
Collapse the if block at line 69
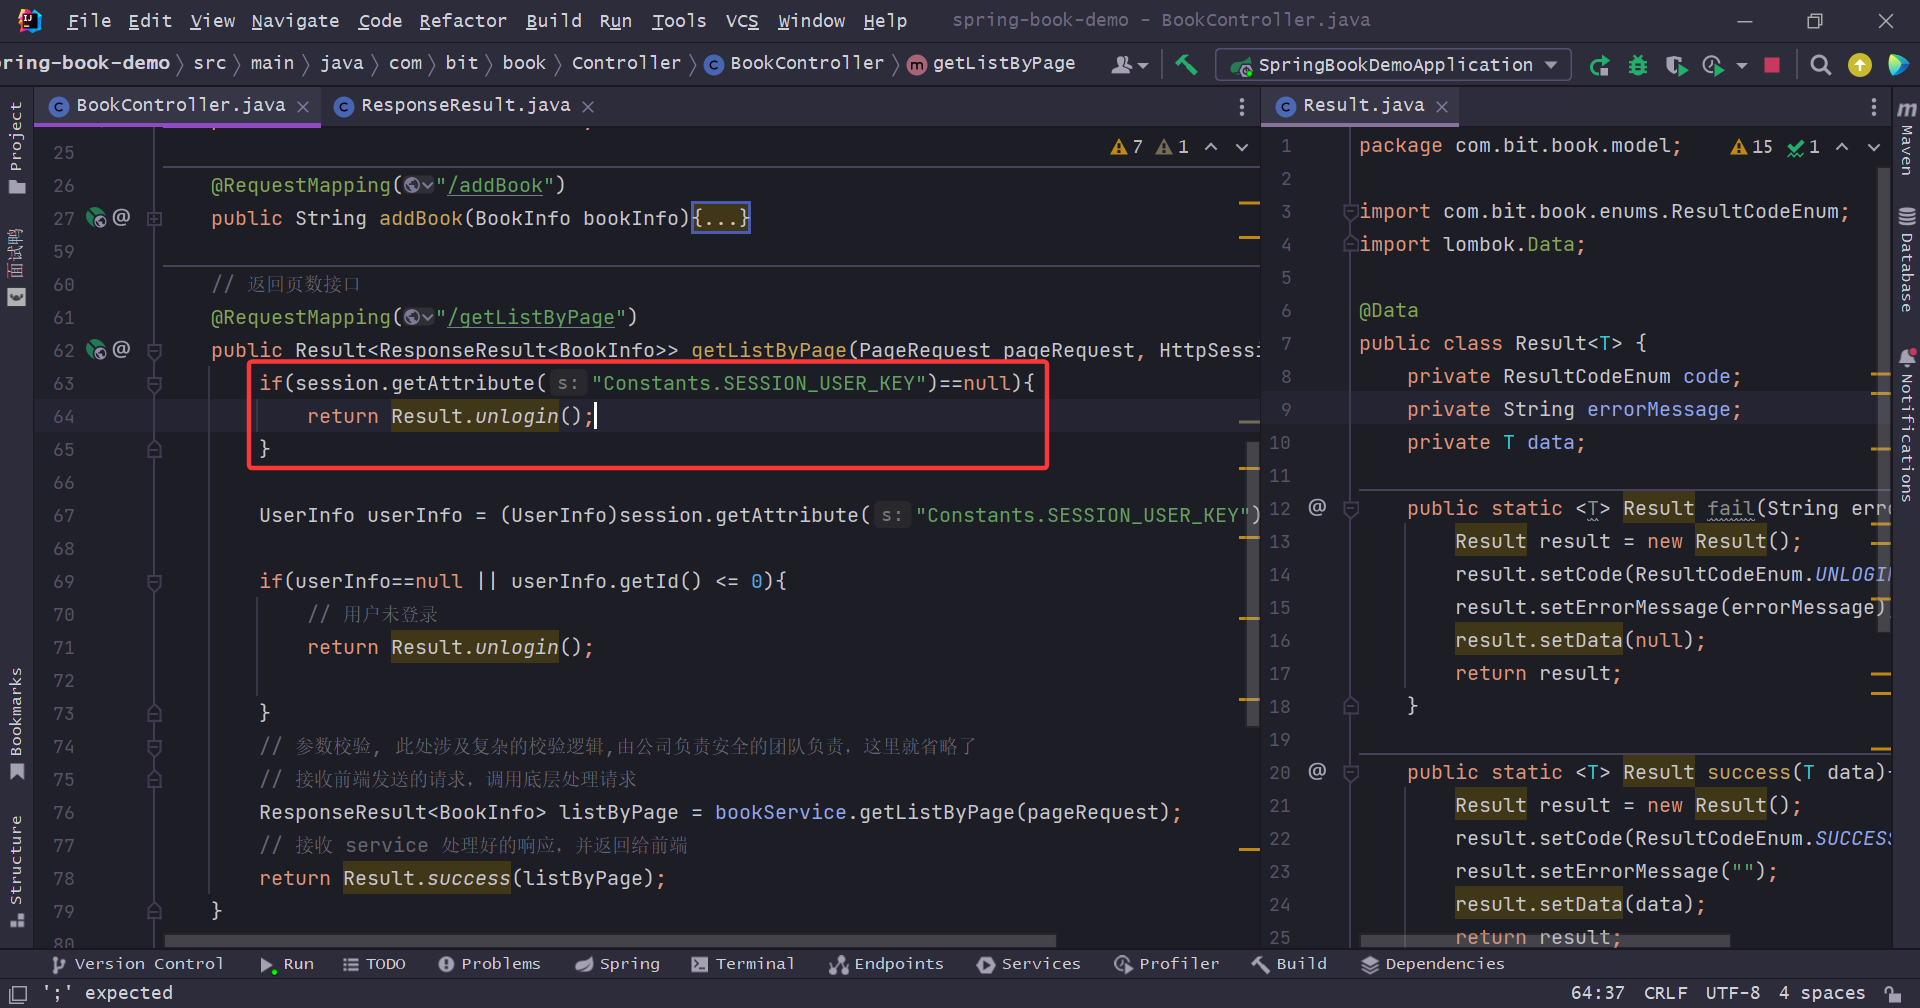point(154,582)
